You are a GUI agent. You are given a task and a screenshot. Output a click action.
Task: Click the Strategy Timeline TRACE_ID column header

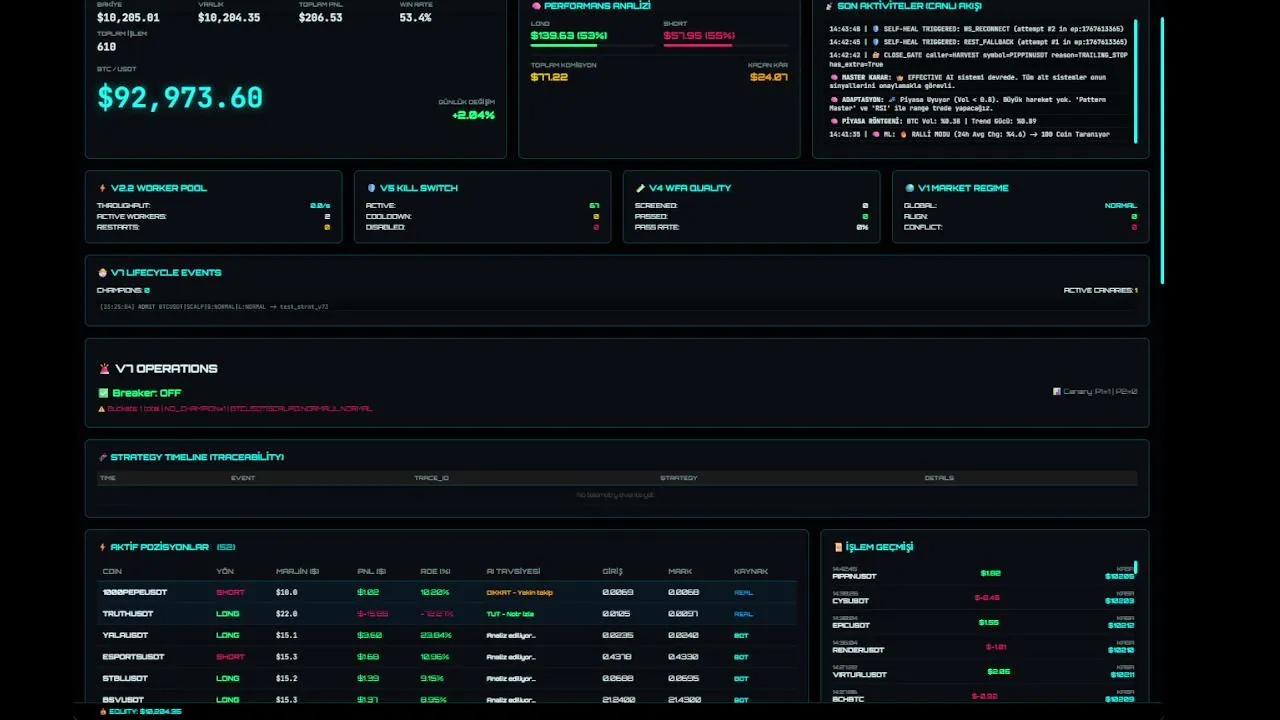[x=431, y=478]
